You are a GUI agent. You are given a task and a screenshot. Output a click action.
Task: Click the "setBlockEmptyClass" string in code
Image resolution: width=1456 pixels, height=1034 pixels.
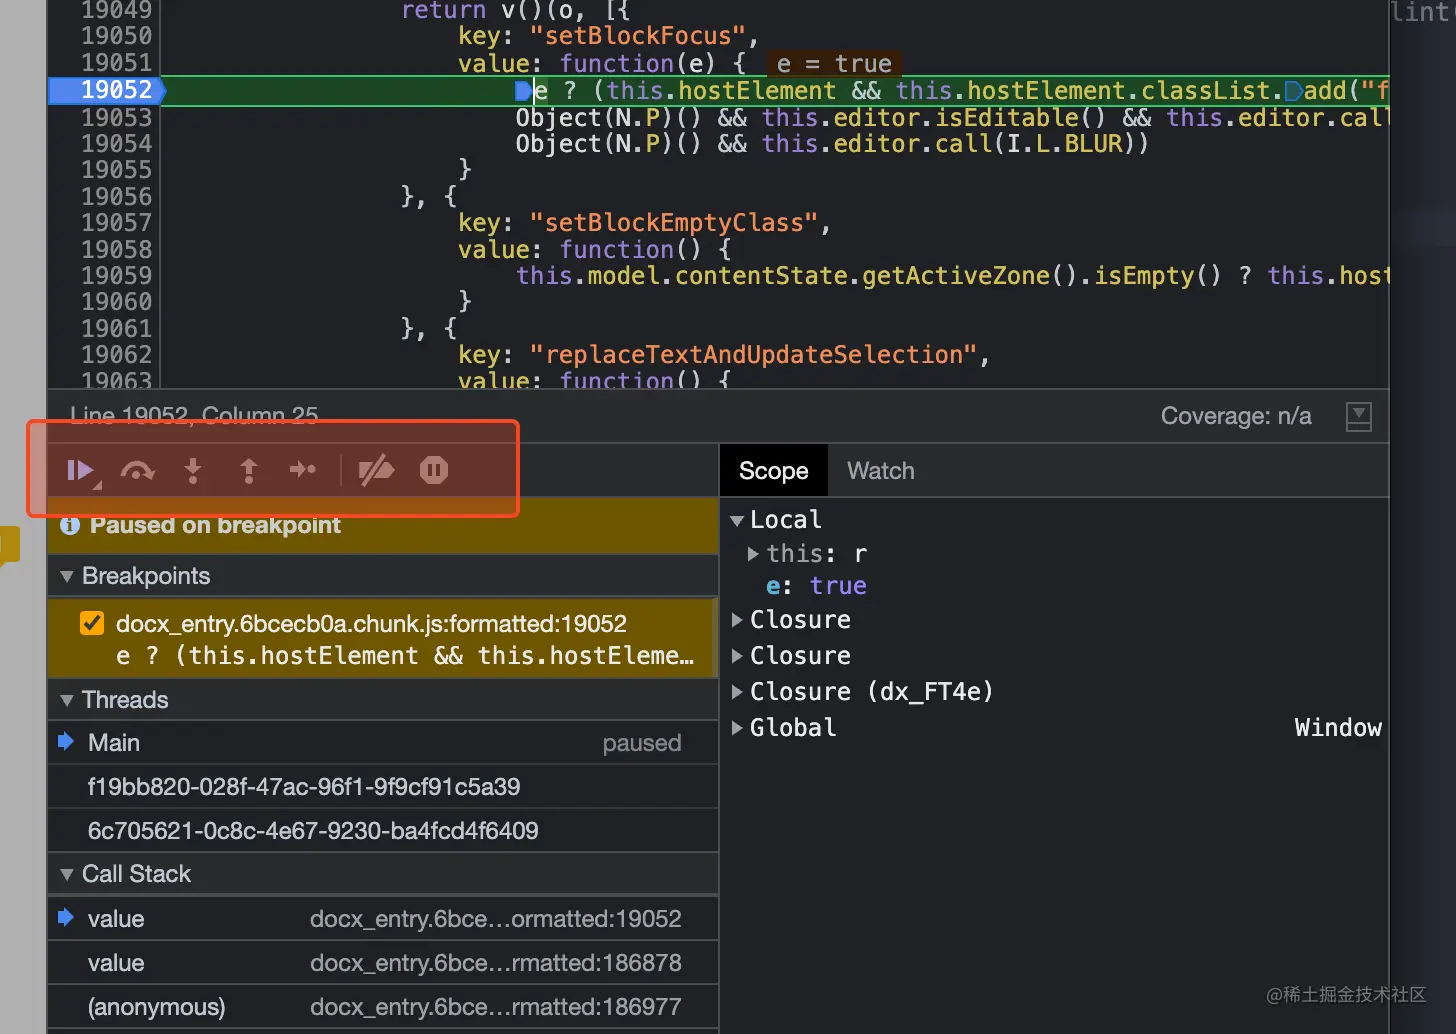(x=675, y=223)
